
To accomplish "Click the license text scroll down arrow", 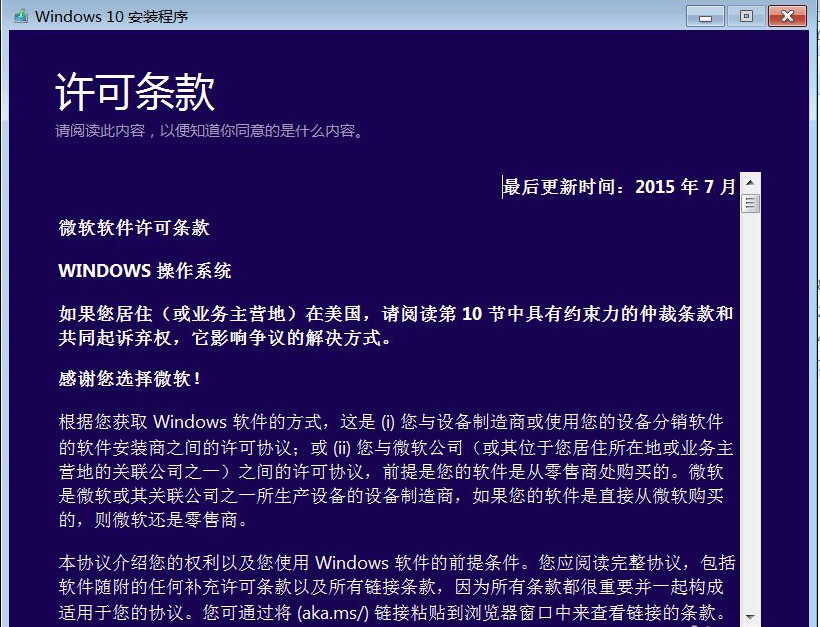I will point(750,617).
